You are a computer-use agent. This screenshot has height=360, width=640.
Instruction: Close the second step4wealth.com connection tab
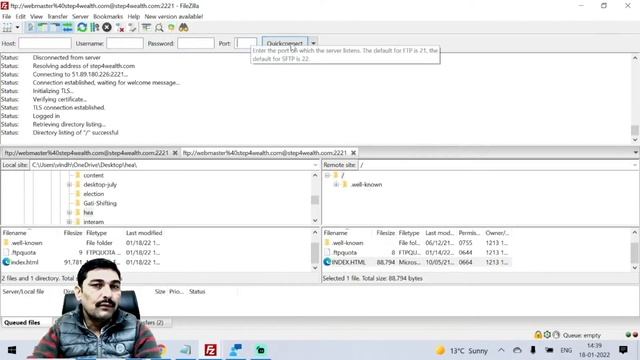[x=353, y=153]
